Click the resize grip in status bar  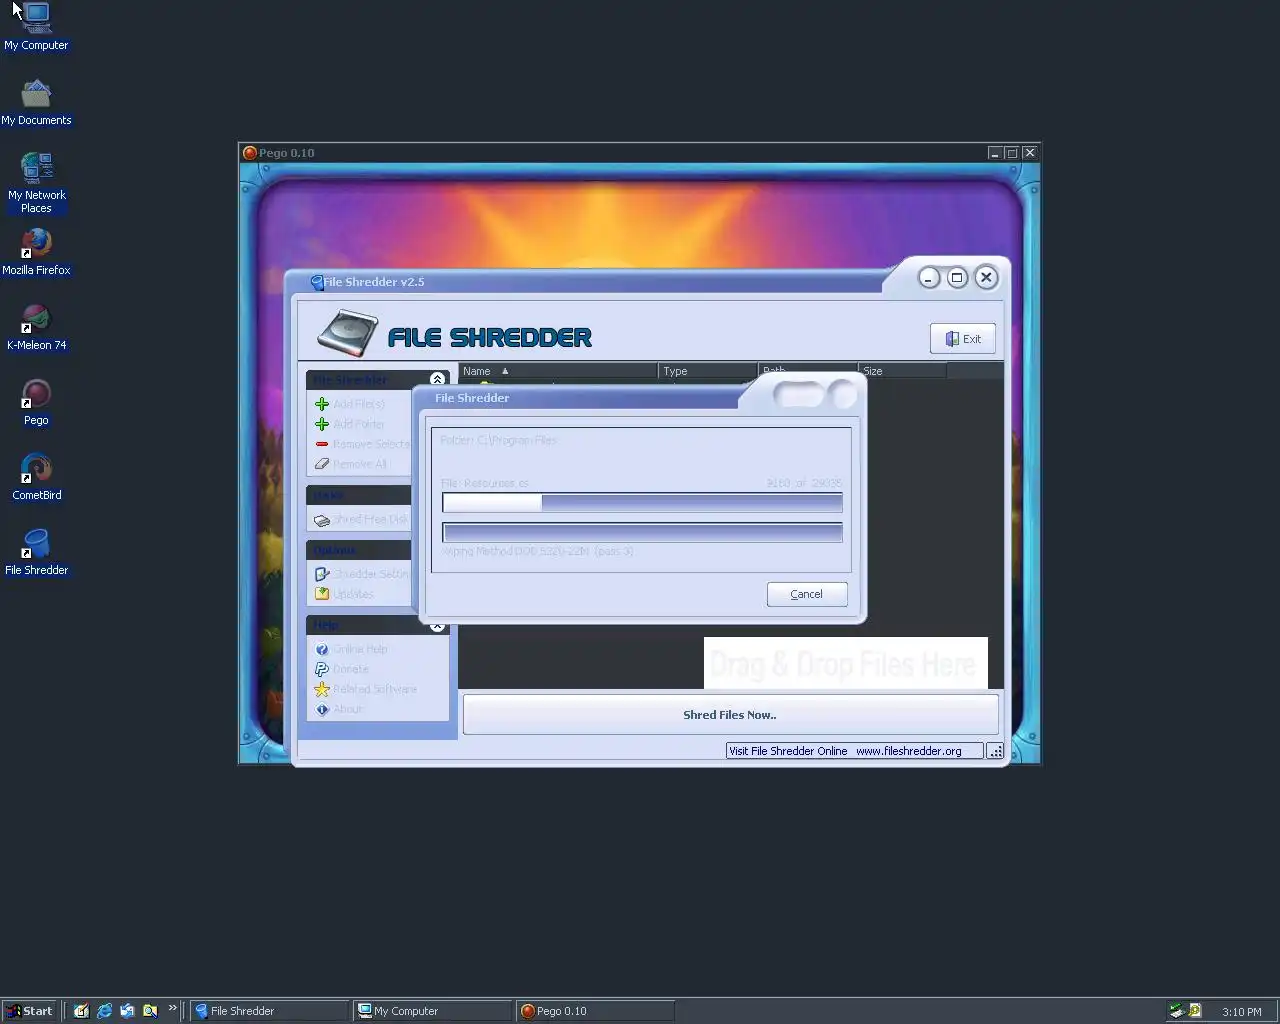[995, 751]
